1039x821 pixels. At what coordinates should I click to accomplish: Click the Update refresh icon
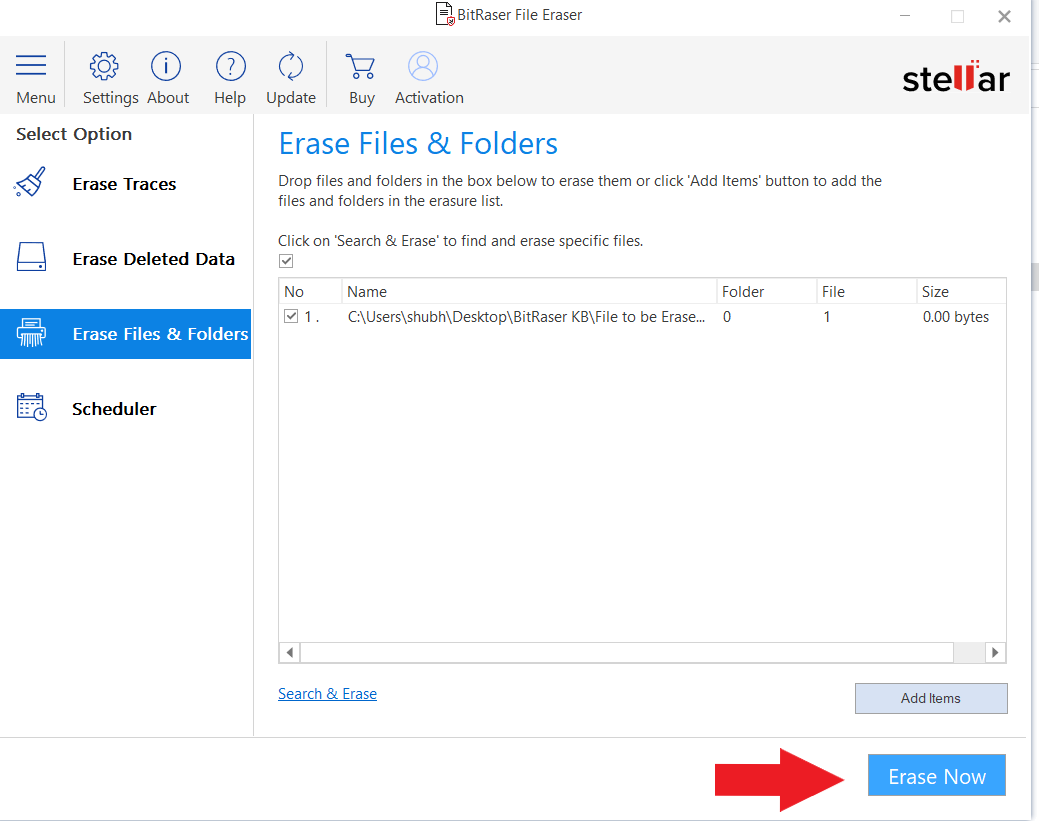pos(291,66)
